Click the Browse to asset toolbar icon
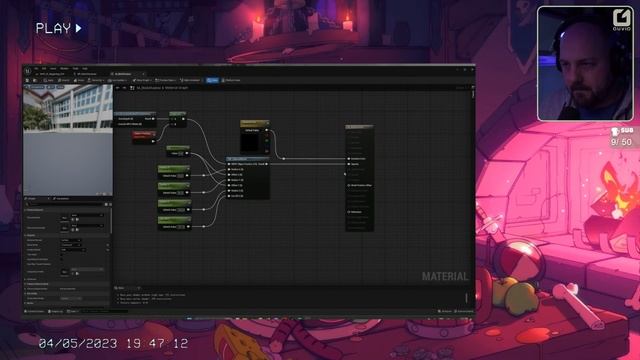640x360 pixels. (35, 80)
